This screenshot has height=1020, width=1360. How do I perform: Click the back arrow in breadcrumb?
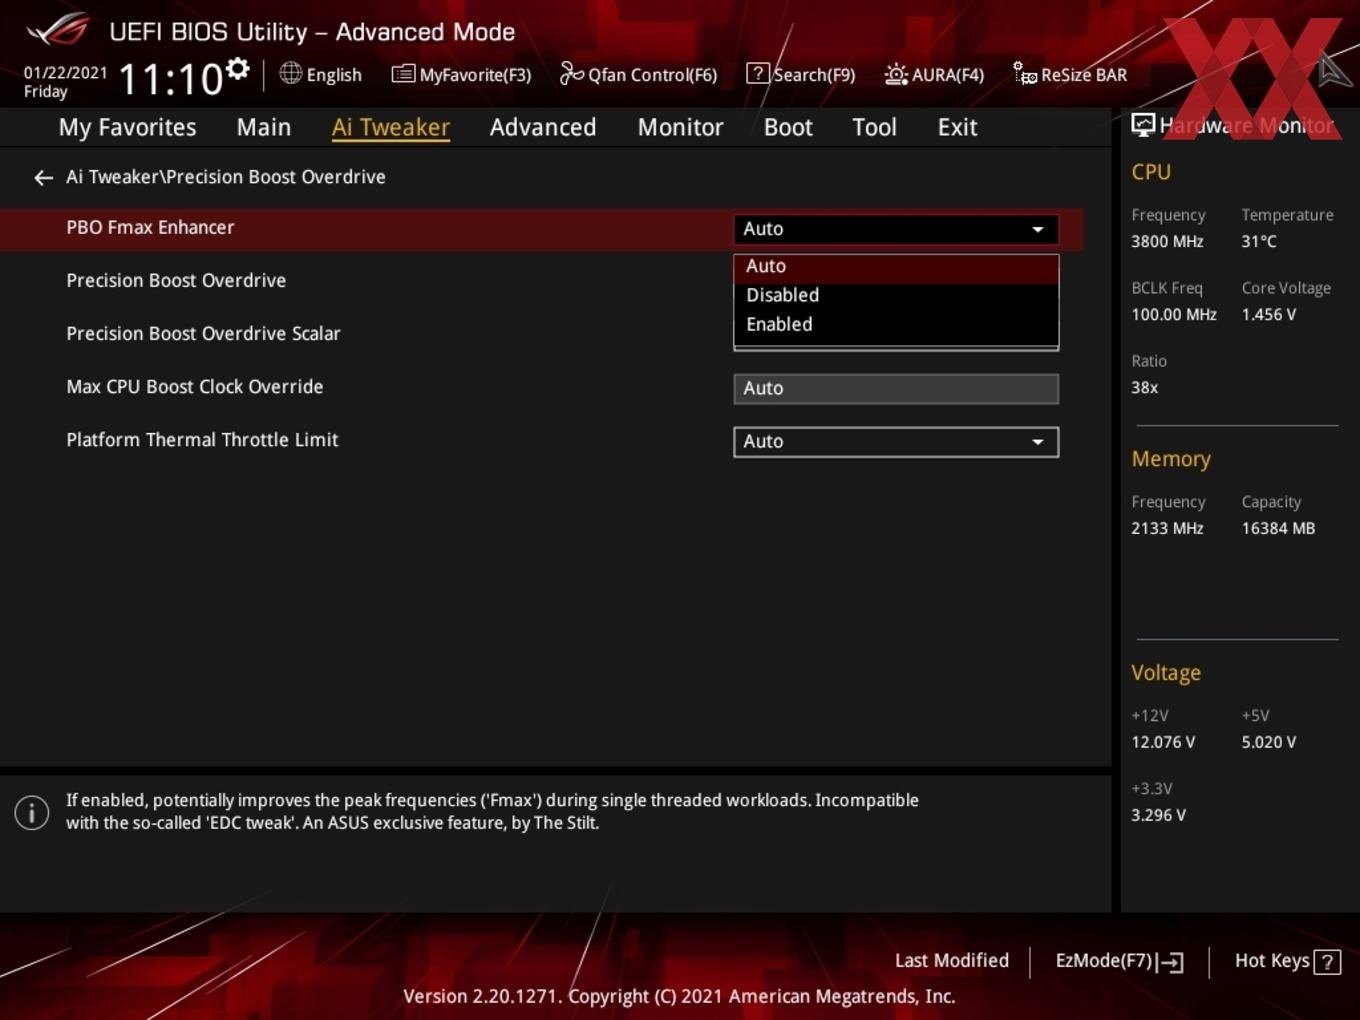click(x=43, y=178)
